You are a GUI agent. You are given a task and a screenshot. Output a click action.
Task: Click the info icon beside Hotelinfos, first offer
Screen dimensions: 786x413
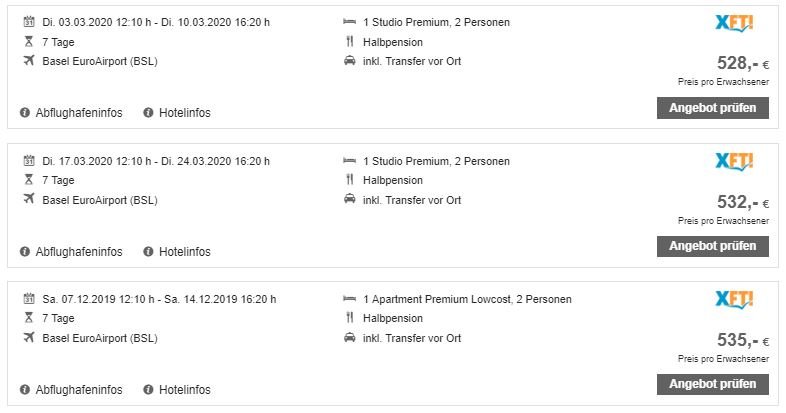[x=148, y=113]
